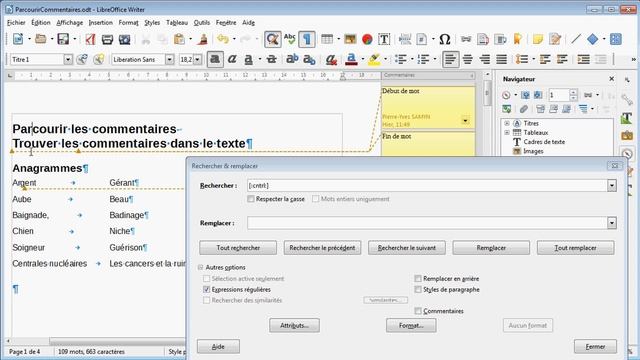This screenshot has height=360, width=640.
Task: Insert a chart from toolbar
Action: coord(367,39)
